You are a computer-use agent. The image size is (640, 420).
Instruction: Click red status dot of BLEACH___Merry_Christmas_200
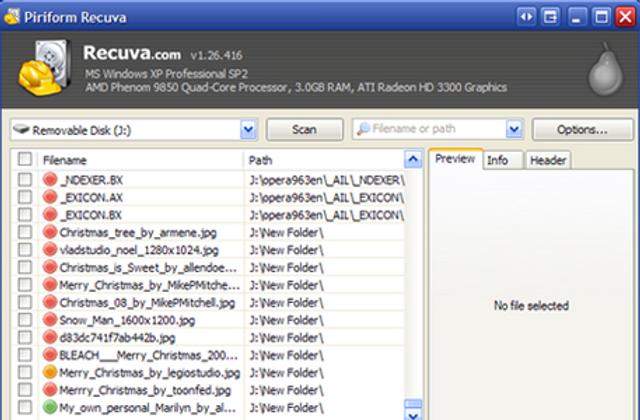pos(50,355)
